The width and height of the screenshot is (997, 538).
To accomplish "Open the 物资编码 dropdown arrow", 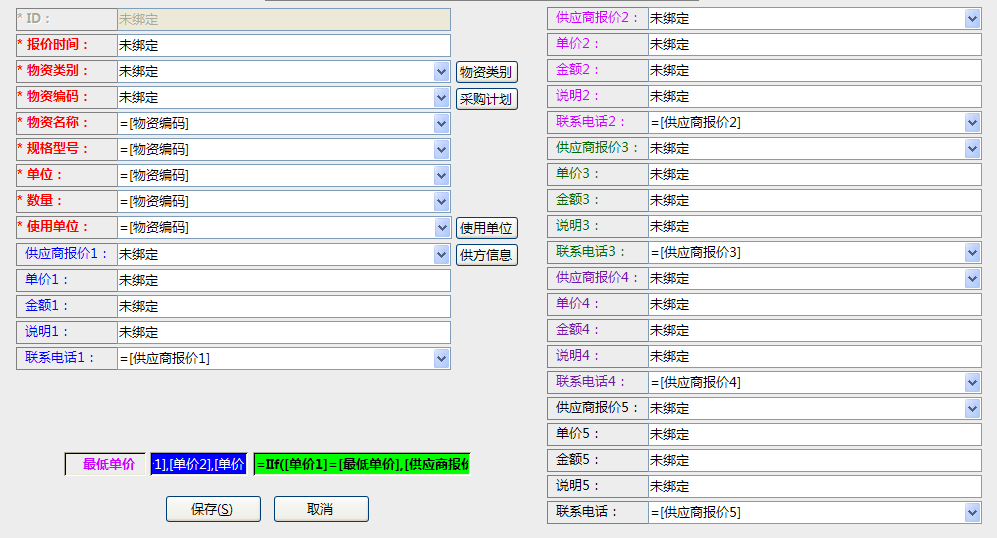I will click(441, 98).
